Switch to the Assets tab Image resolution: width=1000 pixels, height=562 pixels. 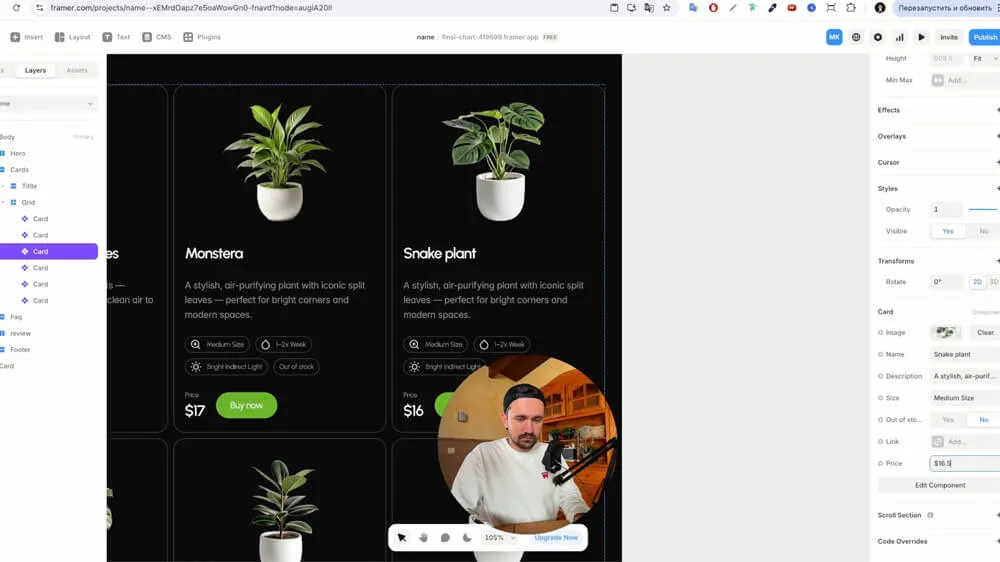point(77,70)
